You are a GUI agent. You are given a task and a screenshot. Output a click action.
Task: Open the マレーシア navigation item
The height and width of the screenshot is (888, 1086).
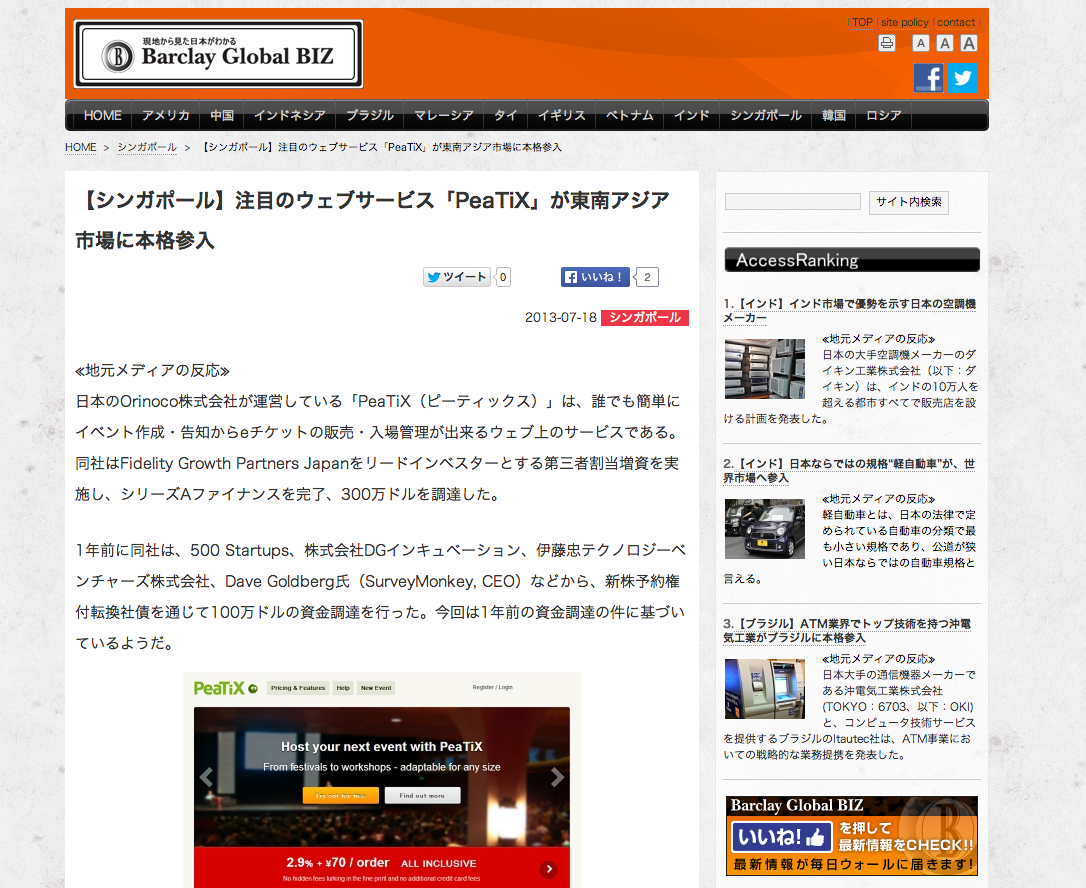tap(444, 115)
